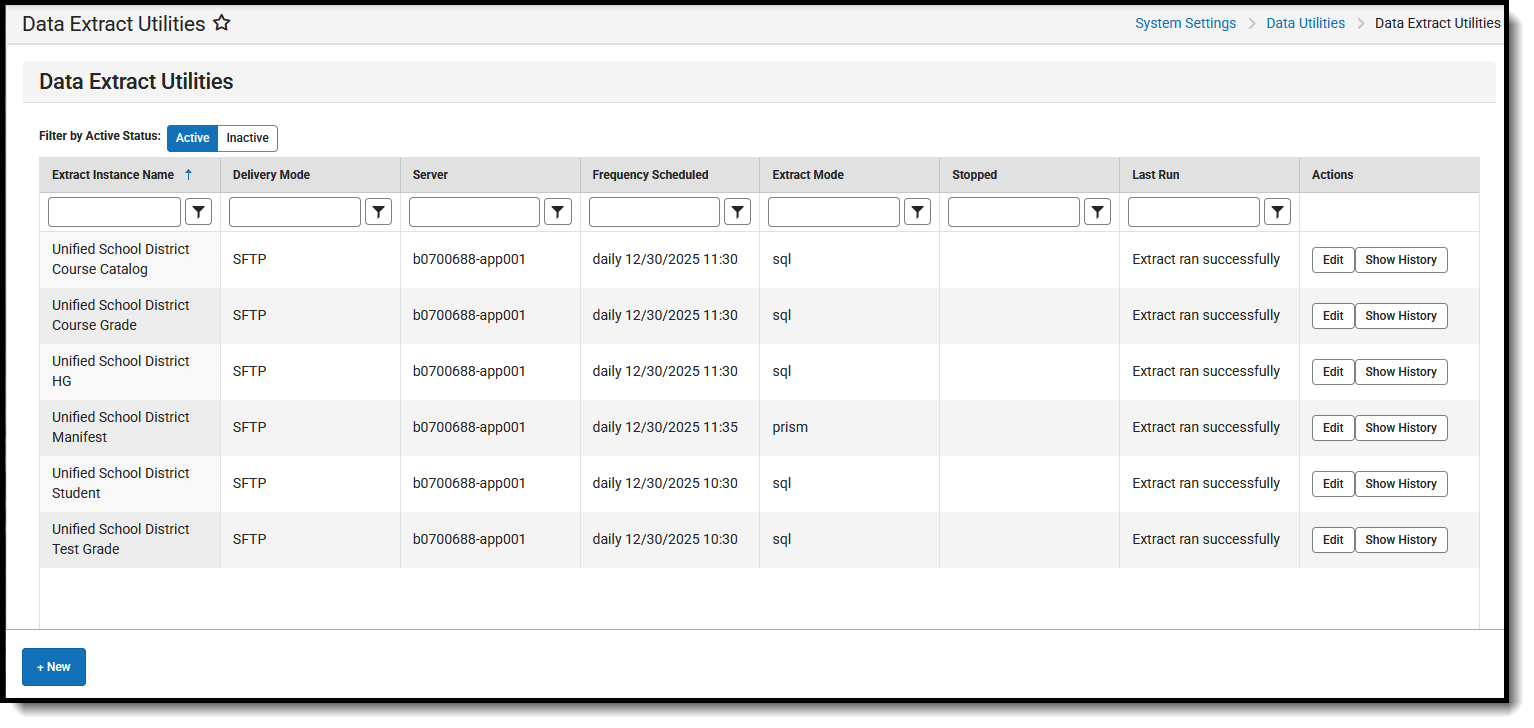The width and height of the screenshot is (1534, 728).
Task: Switch filter to show Inactive extracts
Action: (246, 138)
